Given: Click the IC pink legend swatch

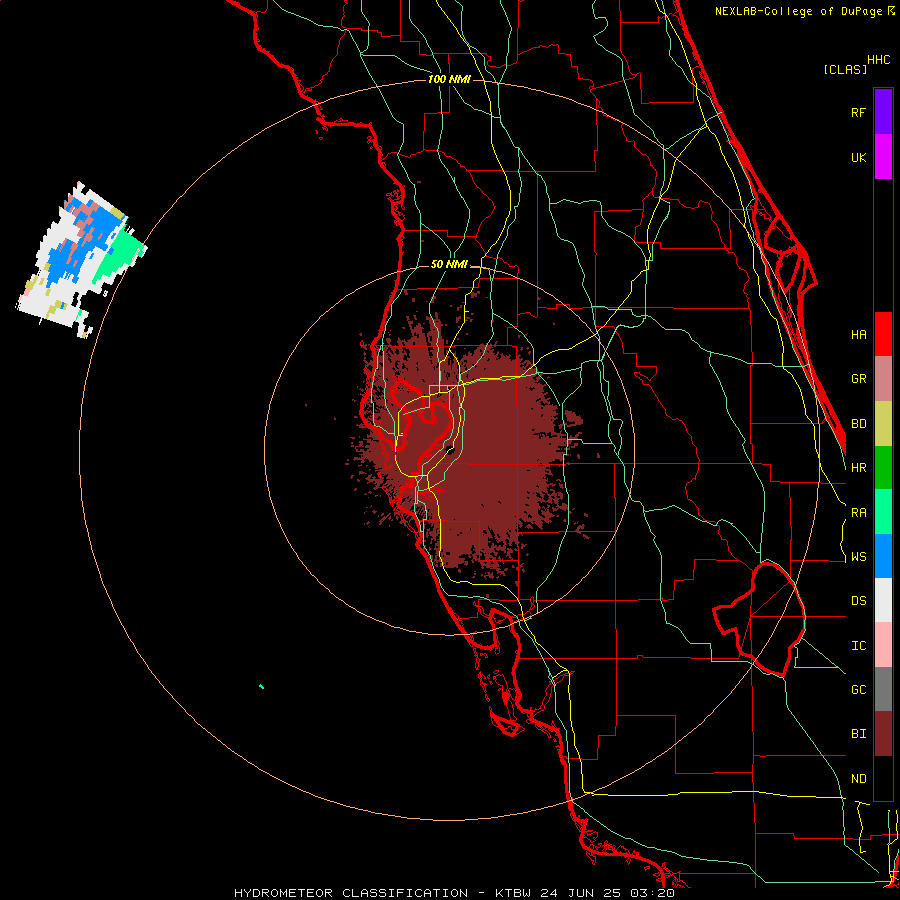Looking at the screenshot, I should pyautogui.click(x=883, y=645).
